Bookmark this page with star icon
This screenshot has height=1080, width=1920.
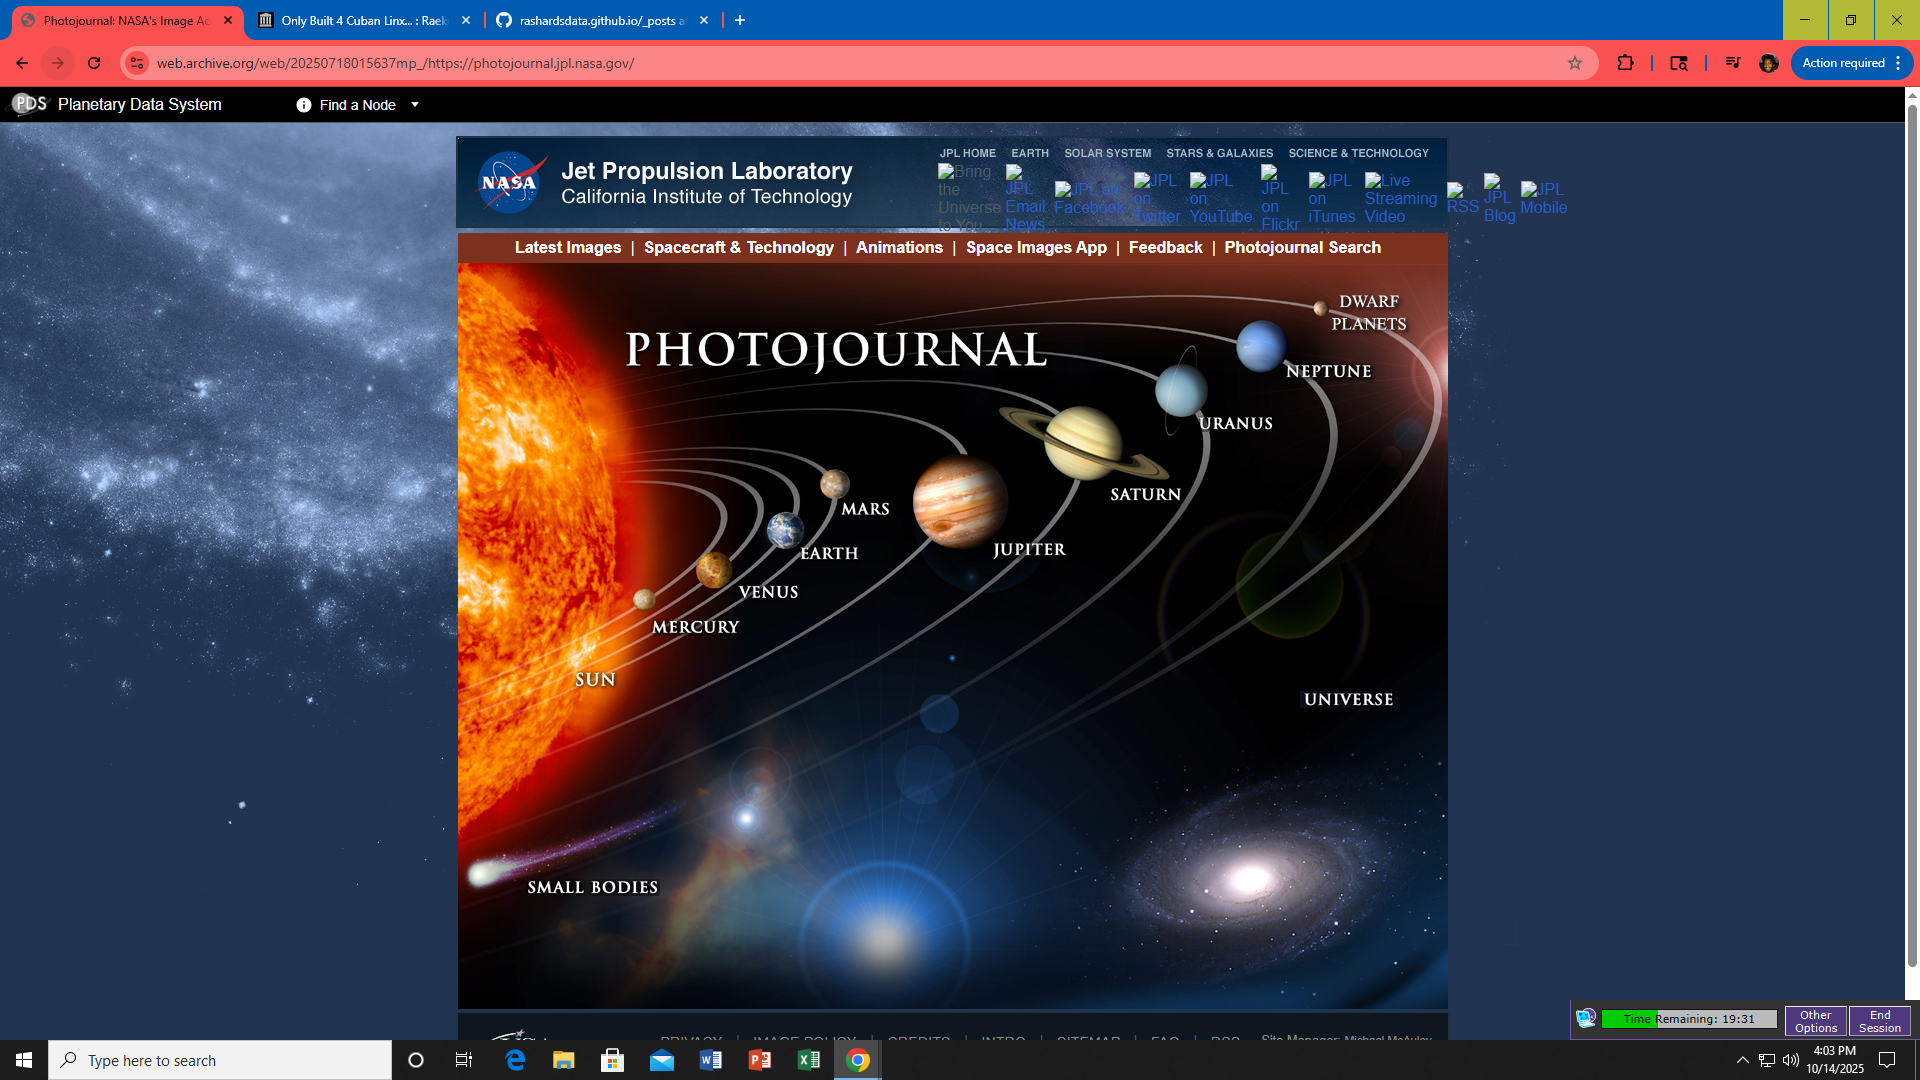coord(1575,63)
